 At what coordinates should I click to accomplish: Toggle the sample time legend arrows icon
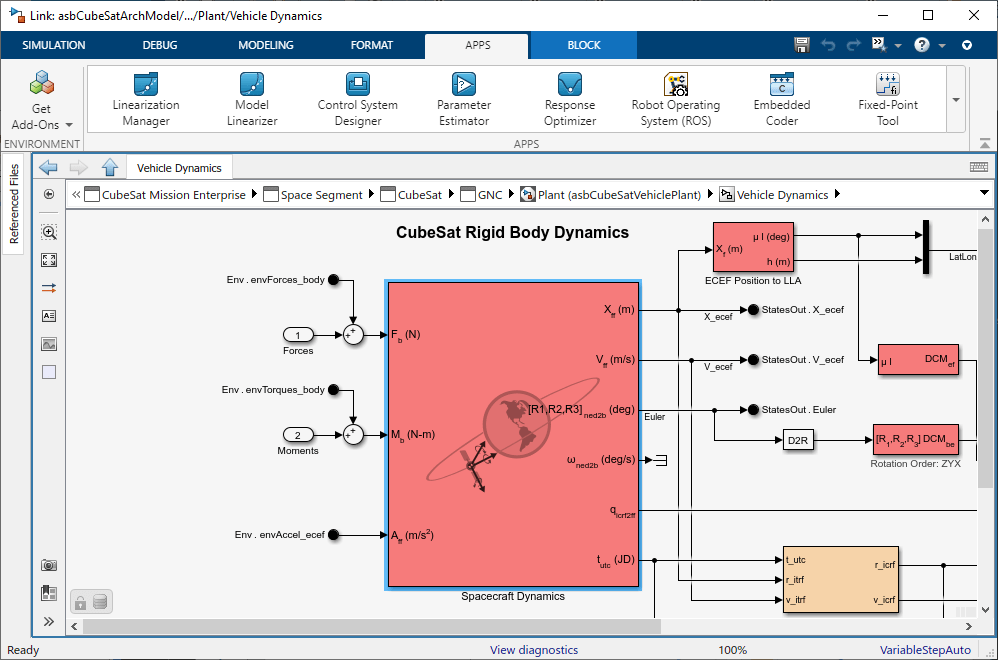pyautogui.click(x=49, y=288)
